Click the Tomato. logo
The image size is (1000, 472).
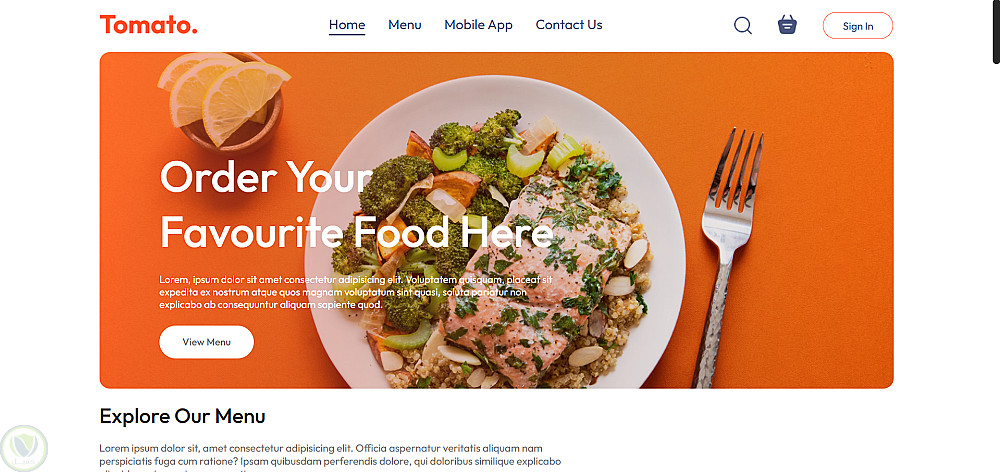pyautogui.click(x=149, y=25)
